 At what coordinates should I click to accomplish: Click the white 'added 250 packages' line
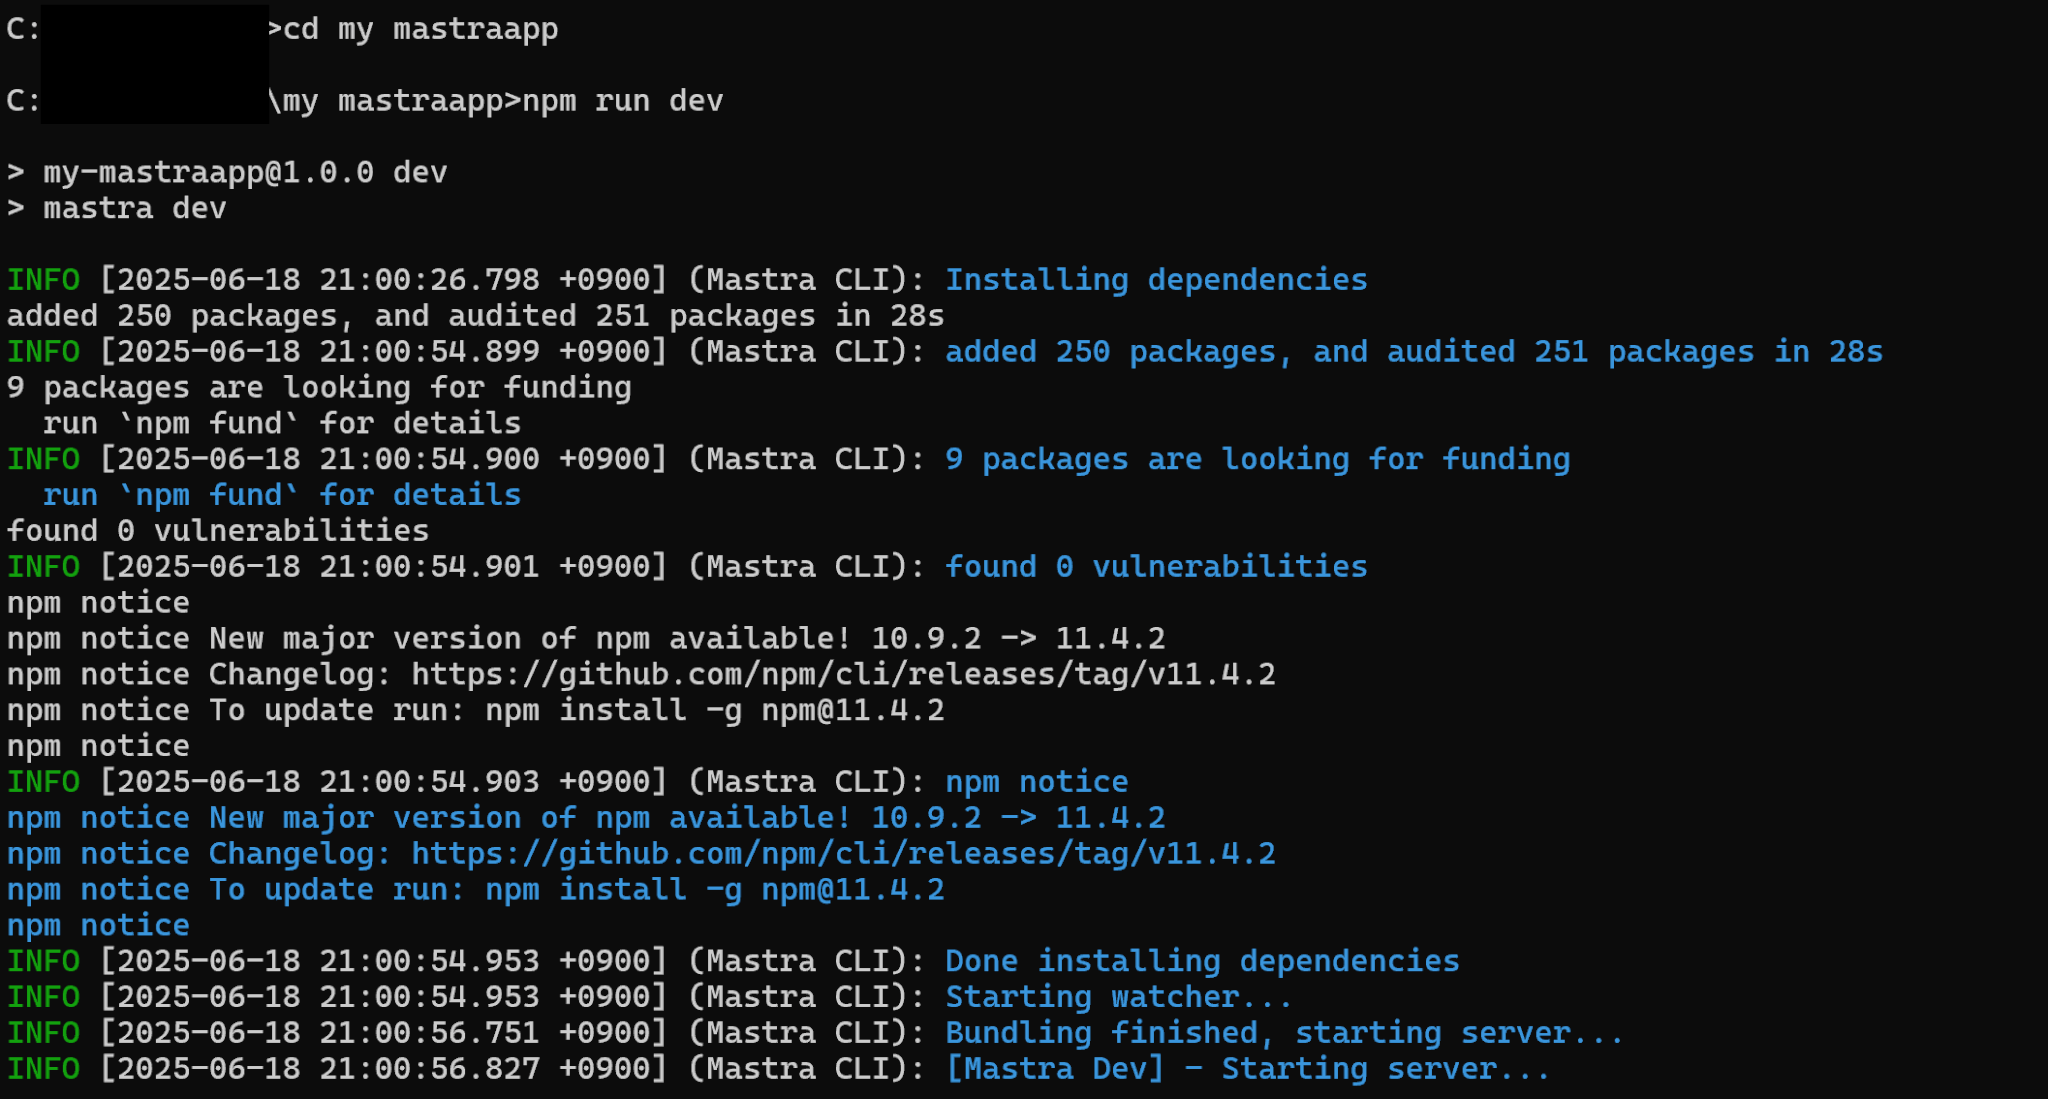pos(475,316)
